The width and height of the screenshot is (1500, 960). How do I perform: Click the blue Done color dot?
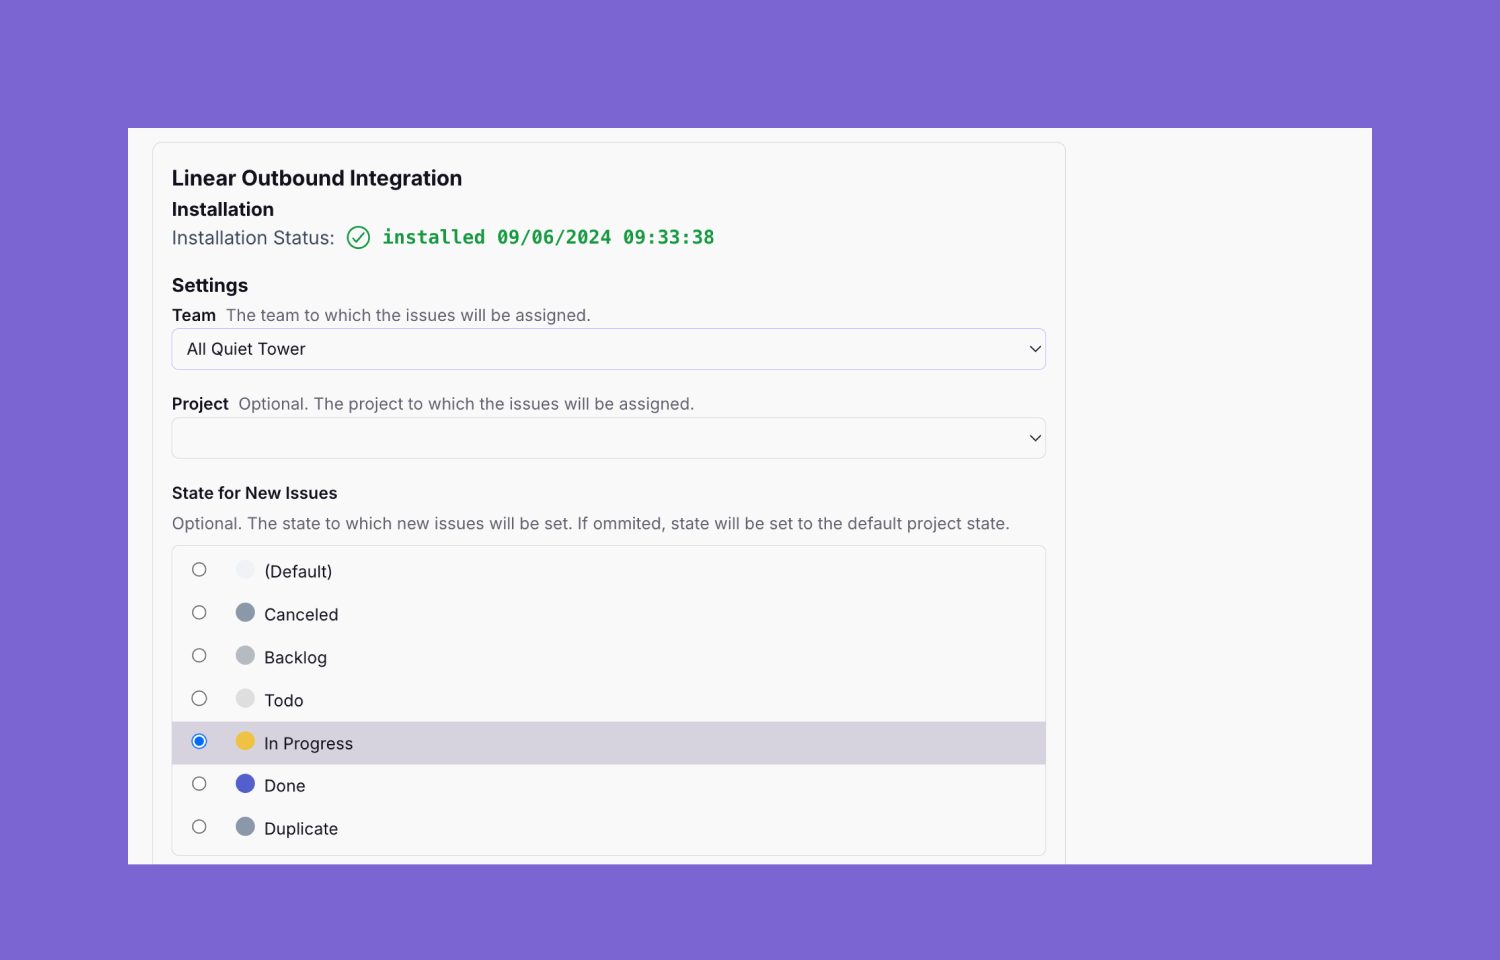[245, 784]
